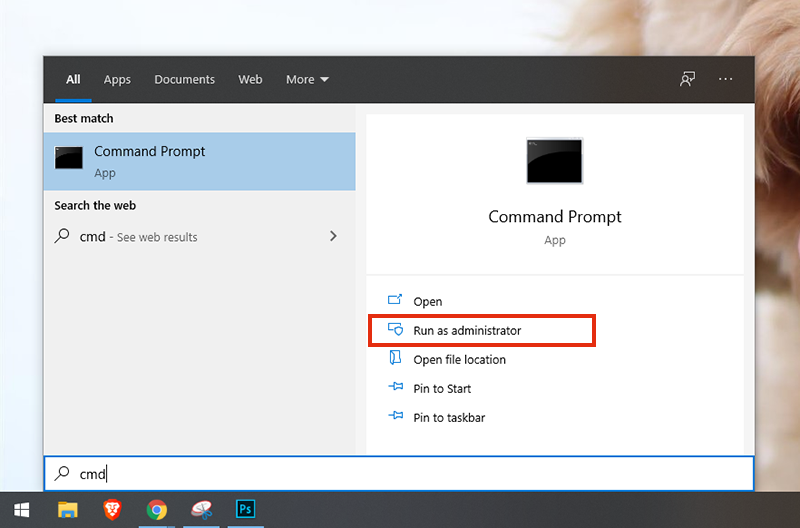Expand cmd web results arrow
Viewport: 800px width, 528px height.
tap(333, 236)
